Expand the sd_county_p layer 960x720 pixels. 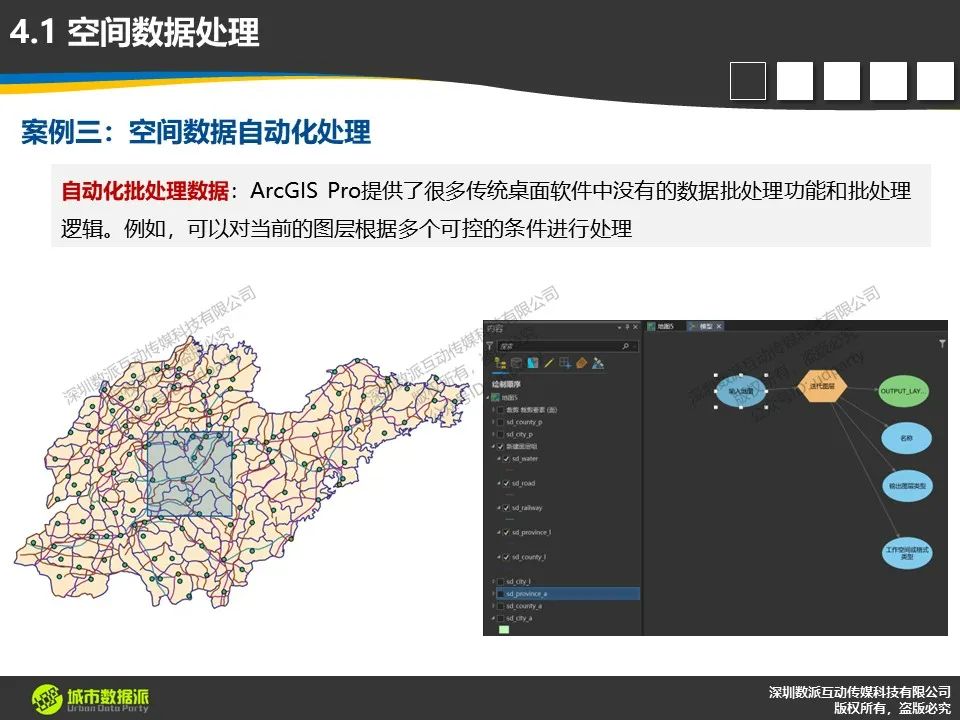point(493,422)
